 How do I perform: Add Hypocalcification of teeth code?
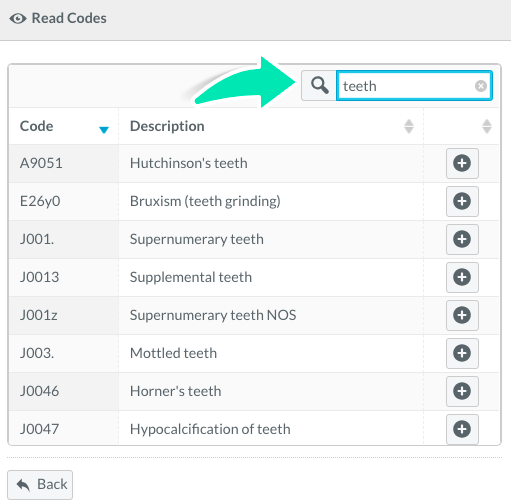click(462, 429)
